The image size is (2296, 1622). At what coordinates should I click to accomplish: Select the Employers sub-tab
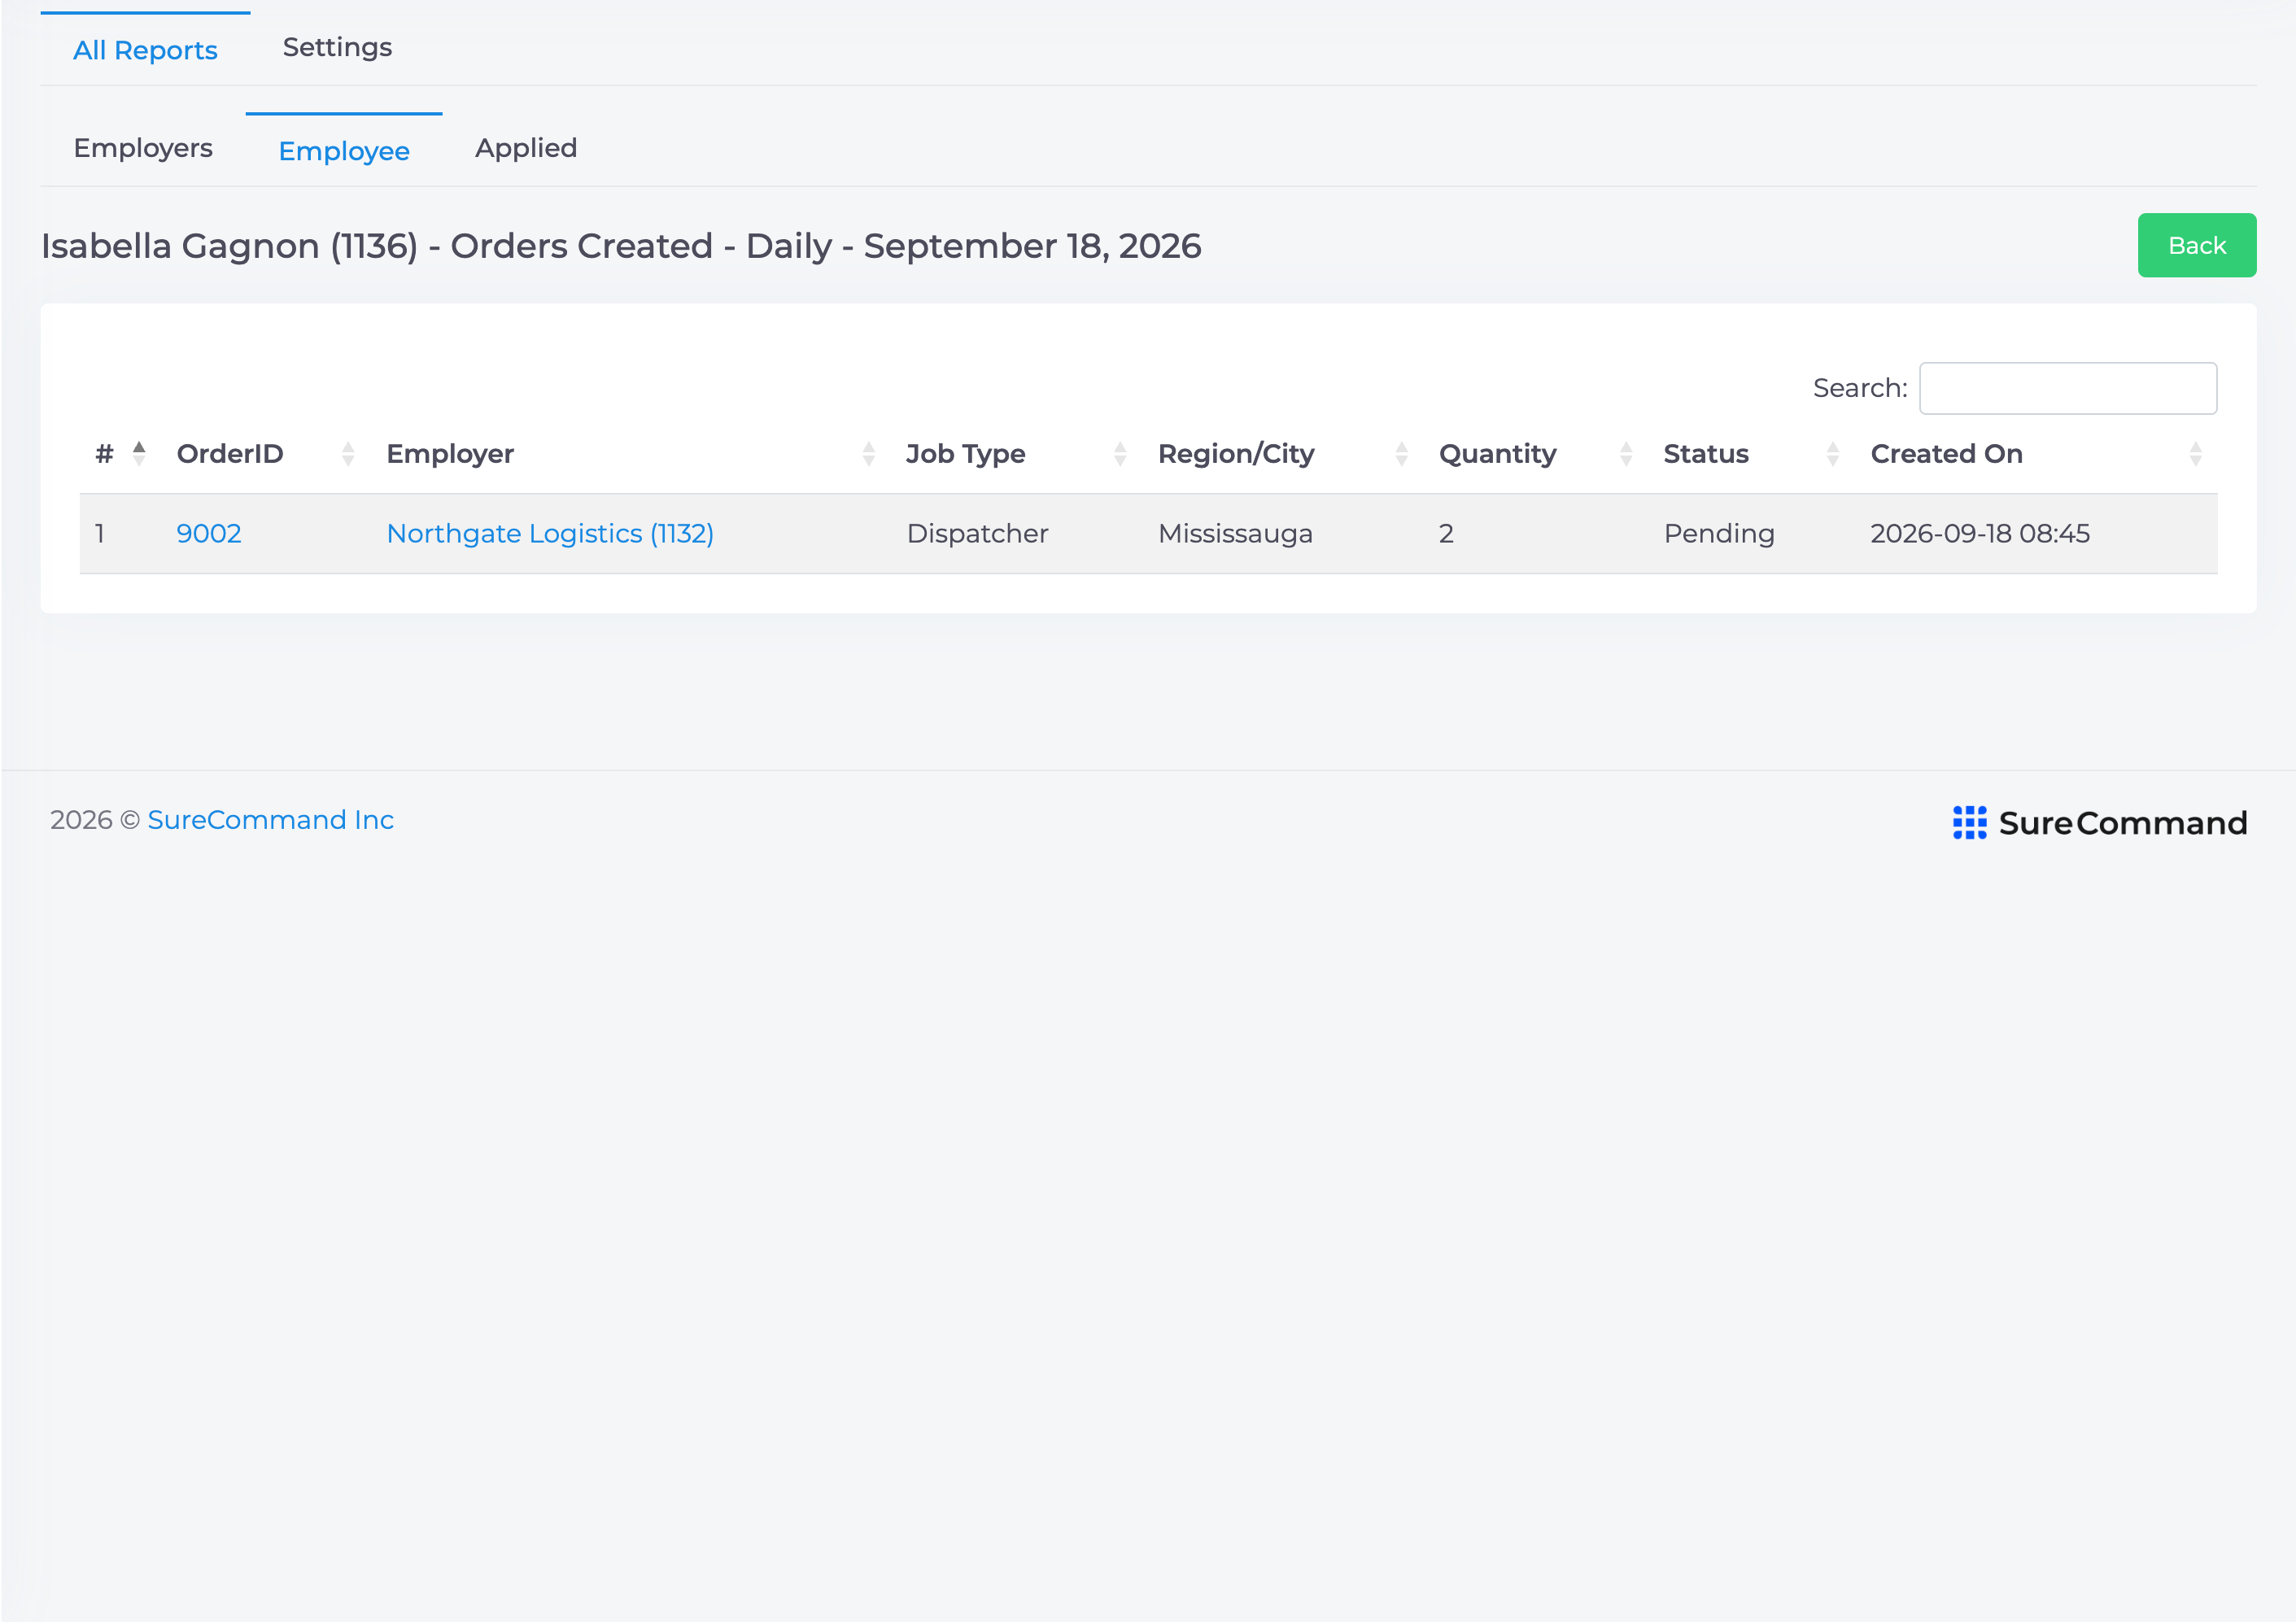coord(143,148)
